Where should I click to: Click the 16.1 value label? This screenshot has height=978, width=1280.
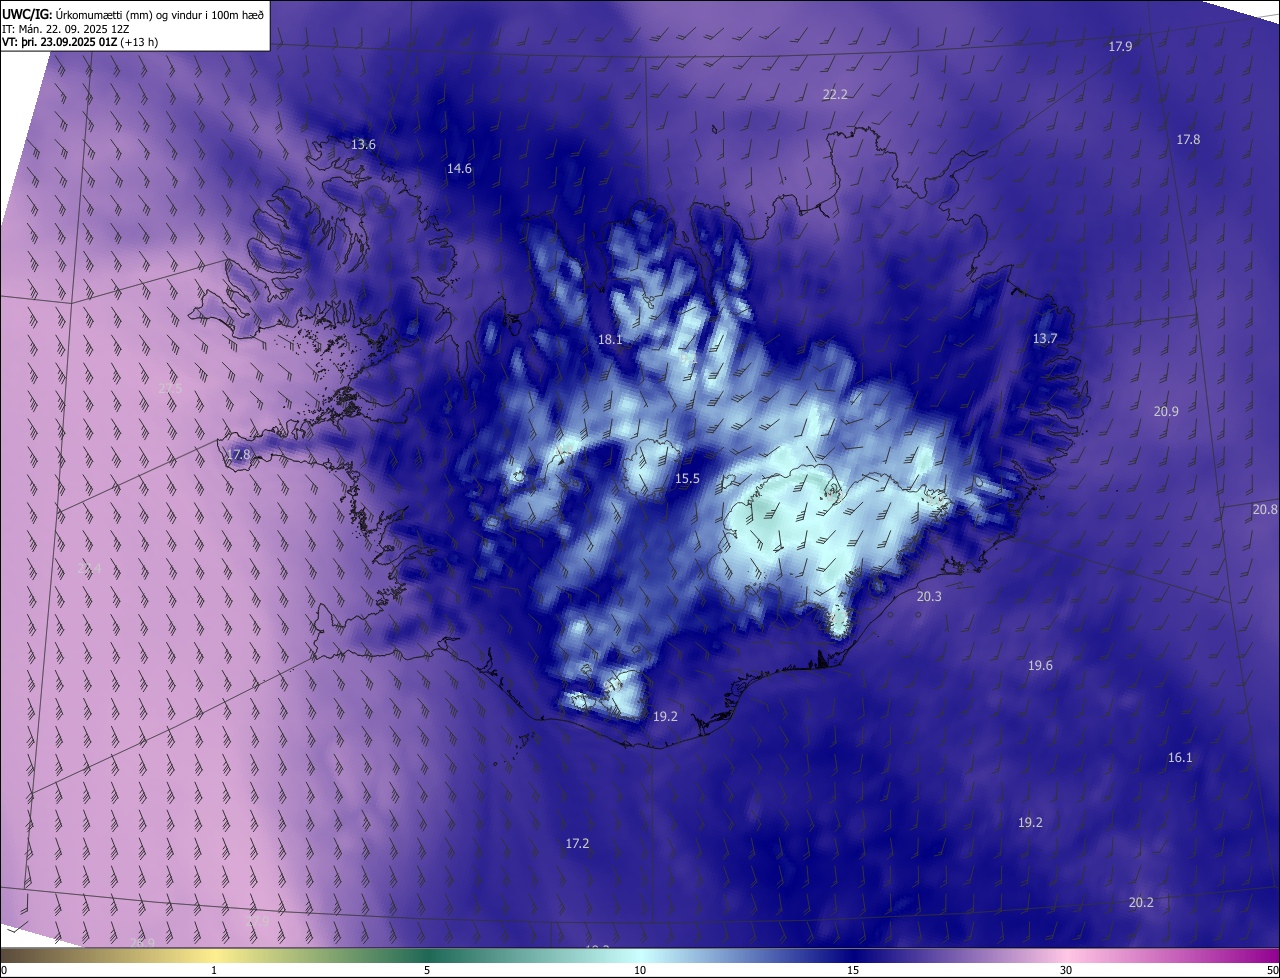point(1180,757)
